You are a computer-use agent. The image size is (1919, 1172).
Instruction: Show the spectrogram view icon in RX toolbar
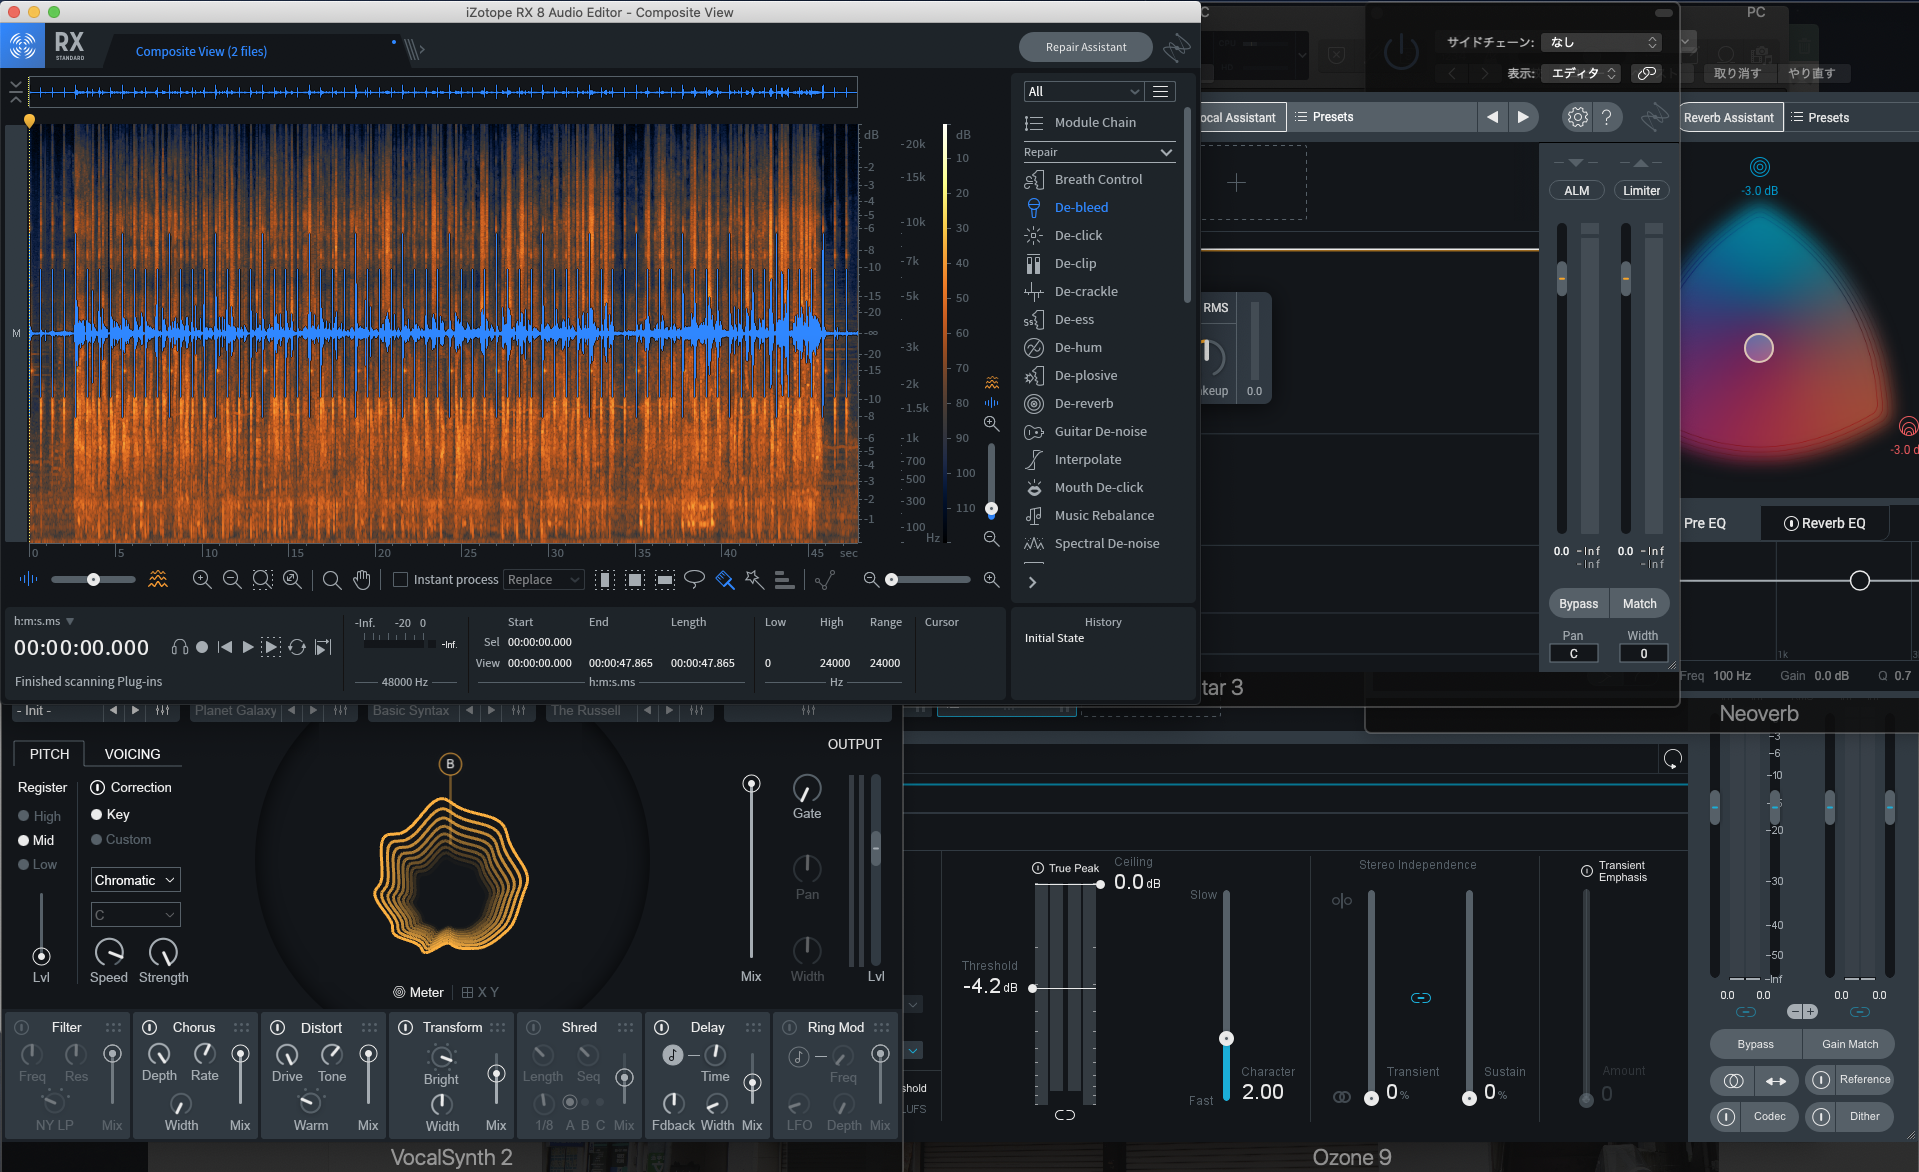[x=158, y=579]
